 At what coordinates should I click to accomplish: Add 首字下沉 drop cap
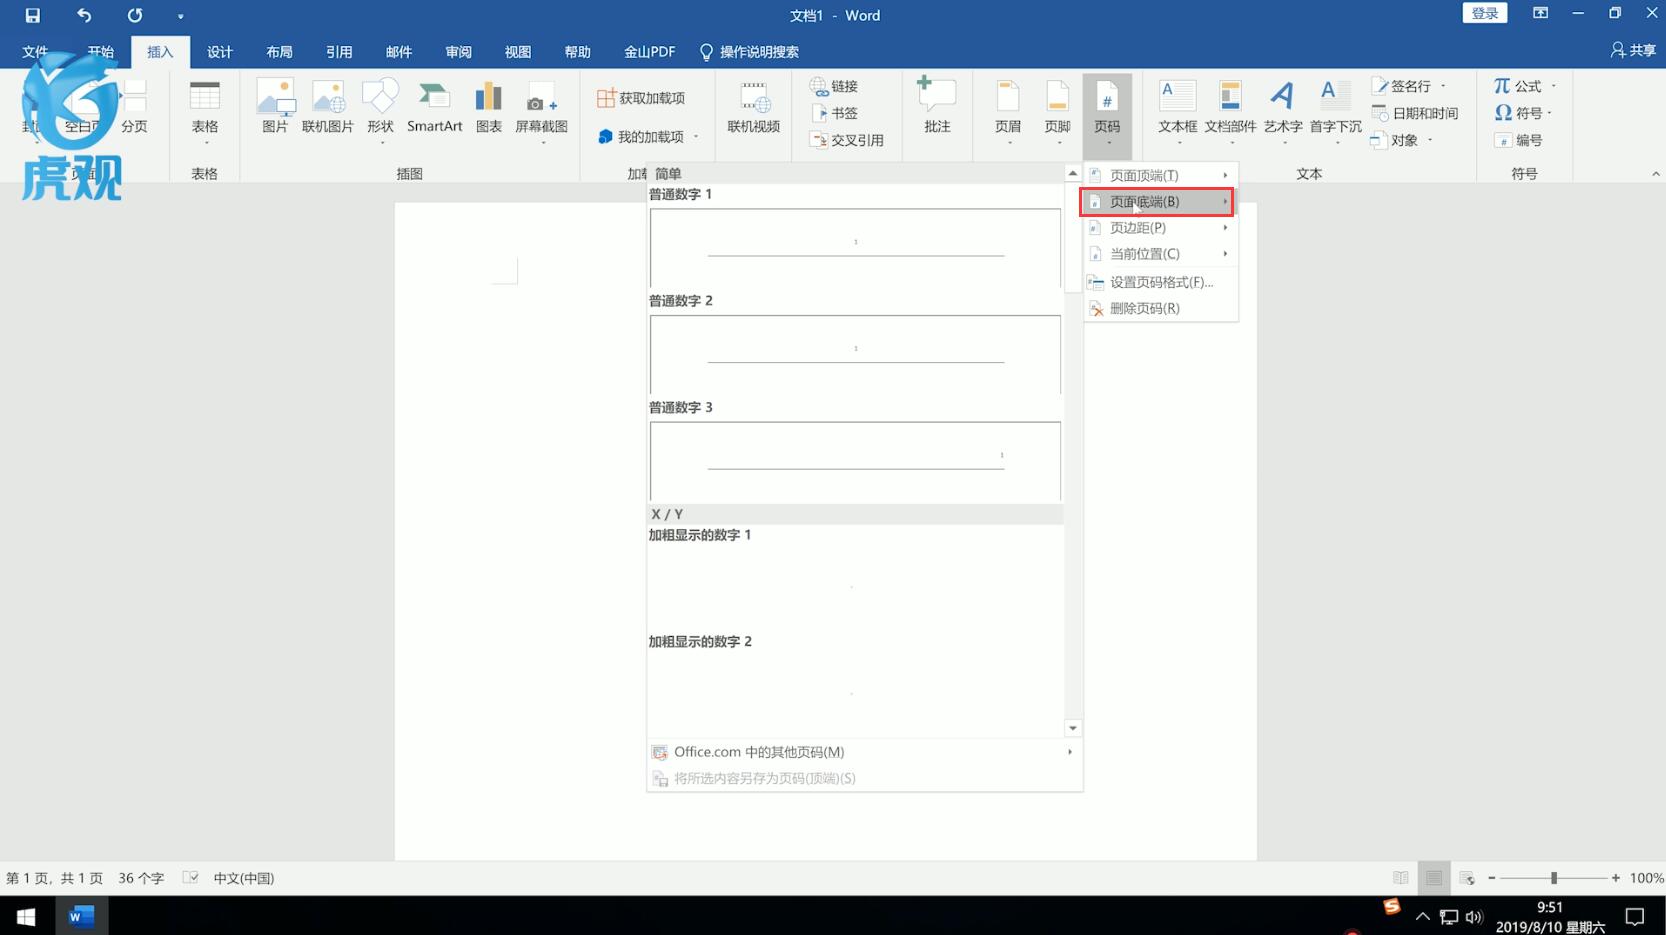click(x=1335, y=112)
